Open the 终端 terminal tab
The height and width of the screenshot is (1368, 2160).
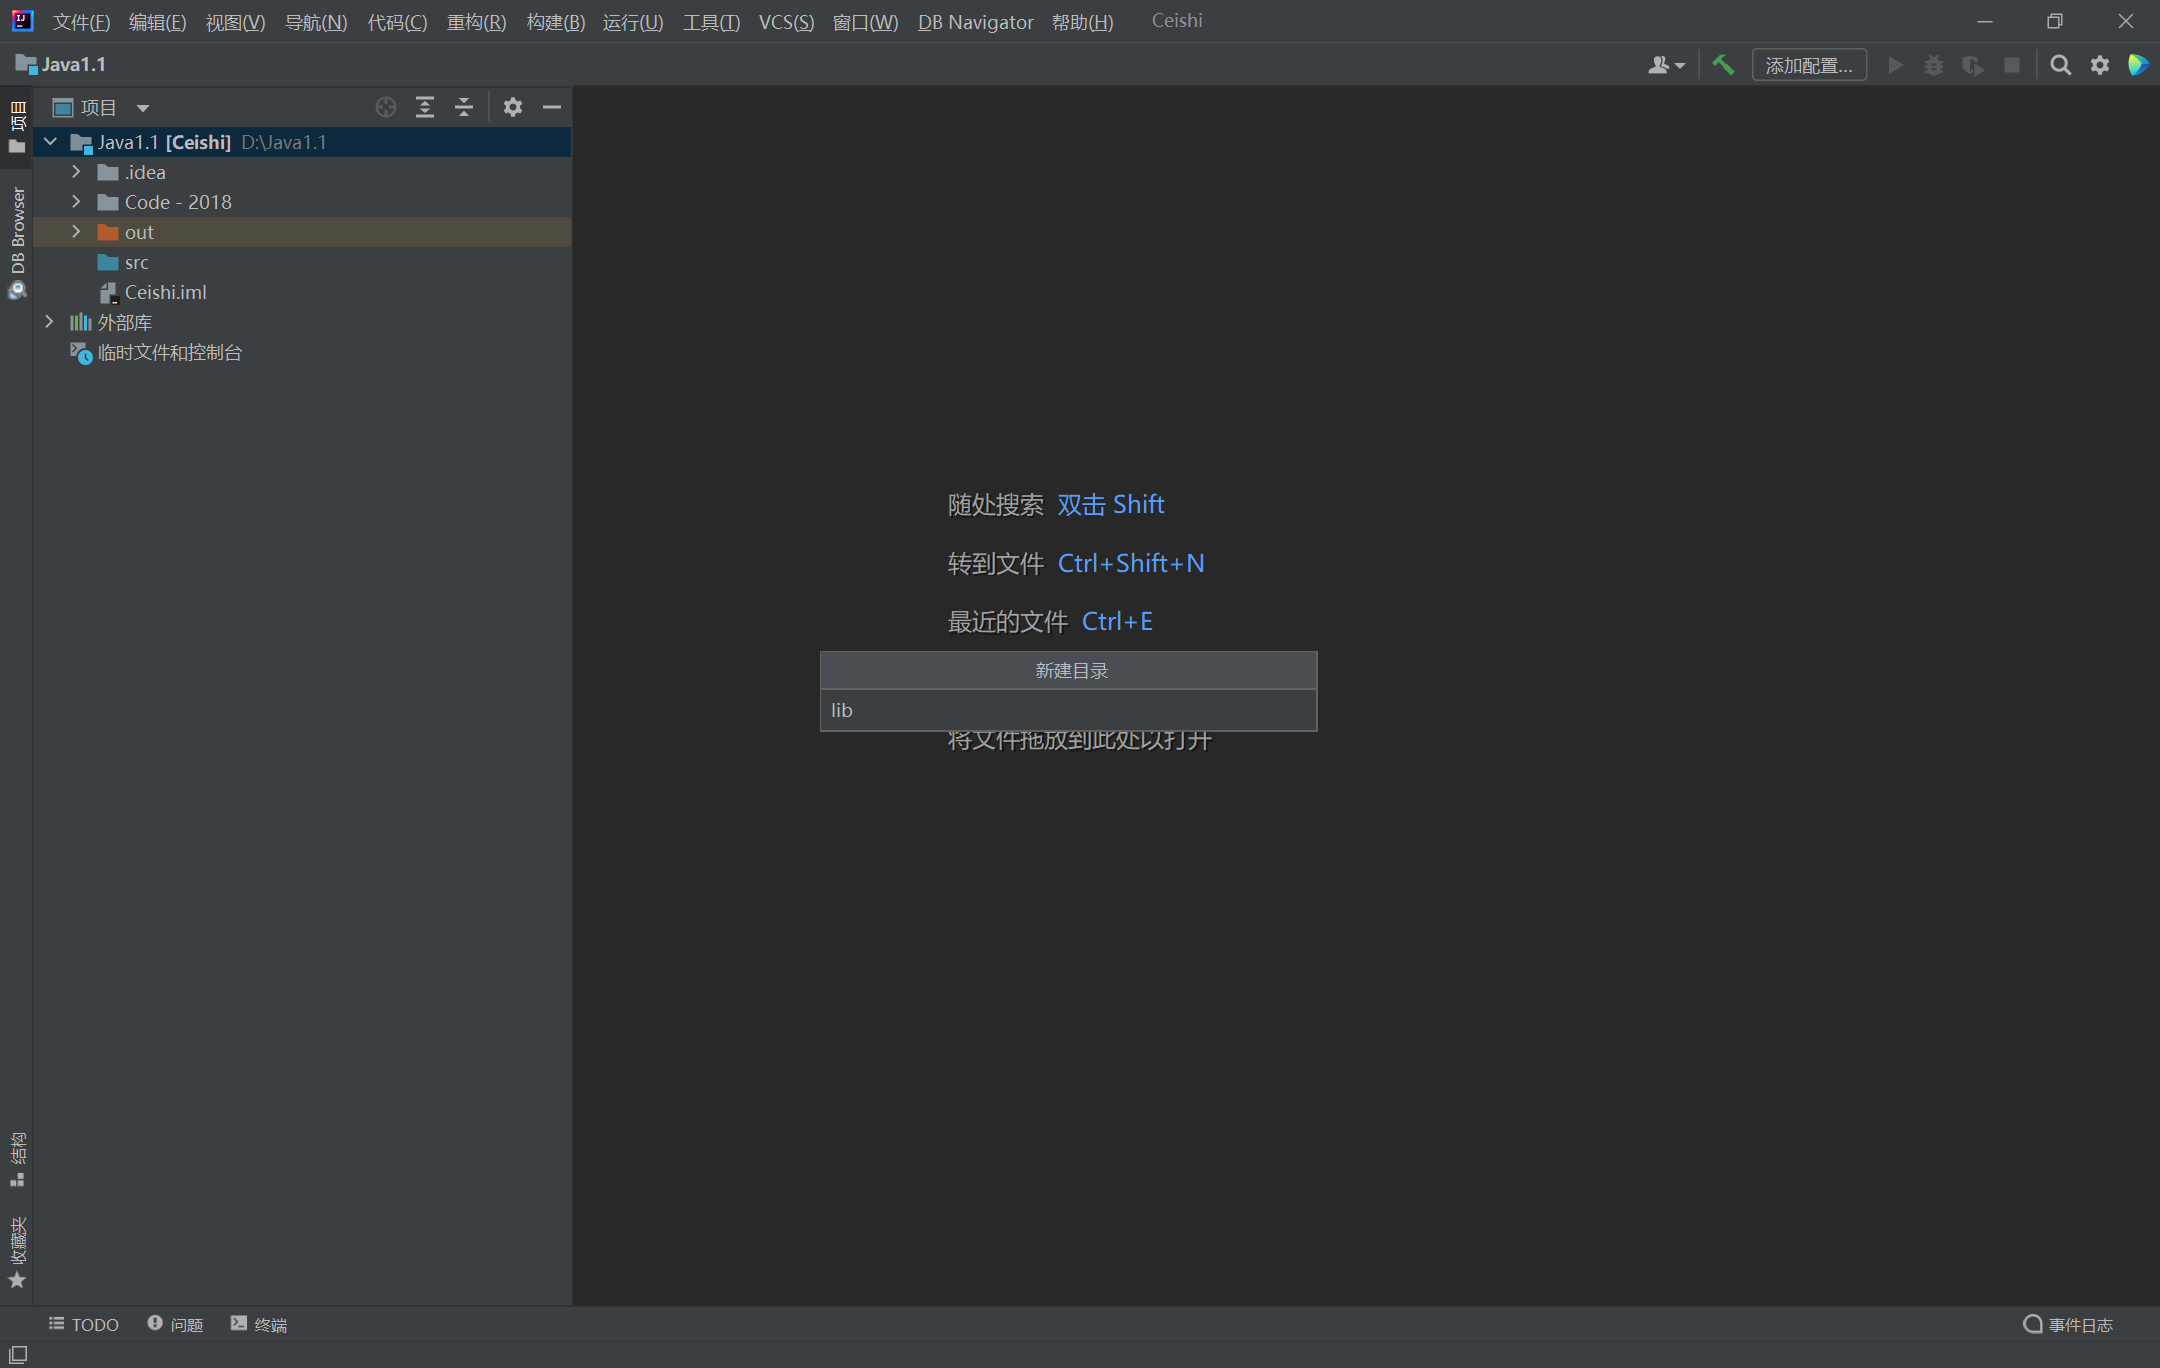tap(259, 1324)
